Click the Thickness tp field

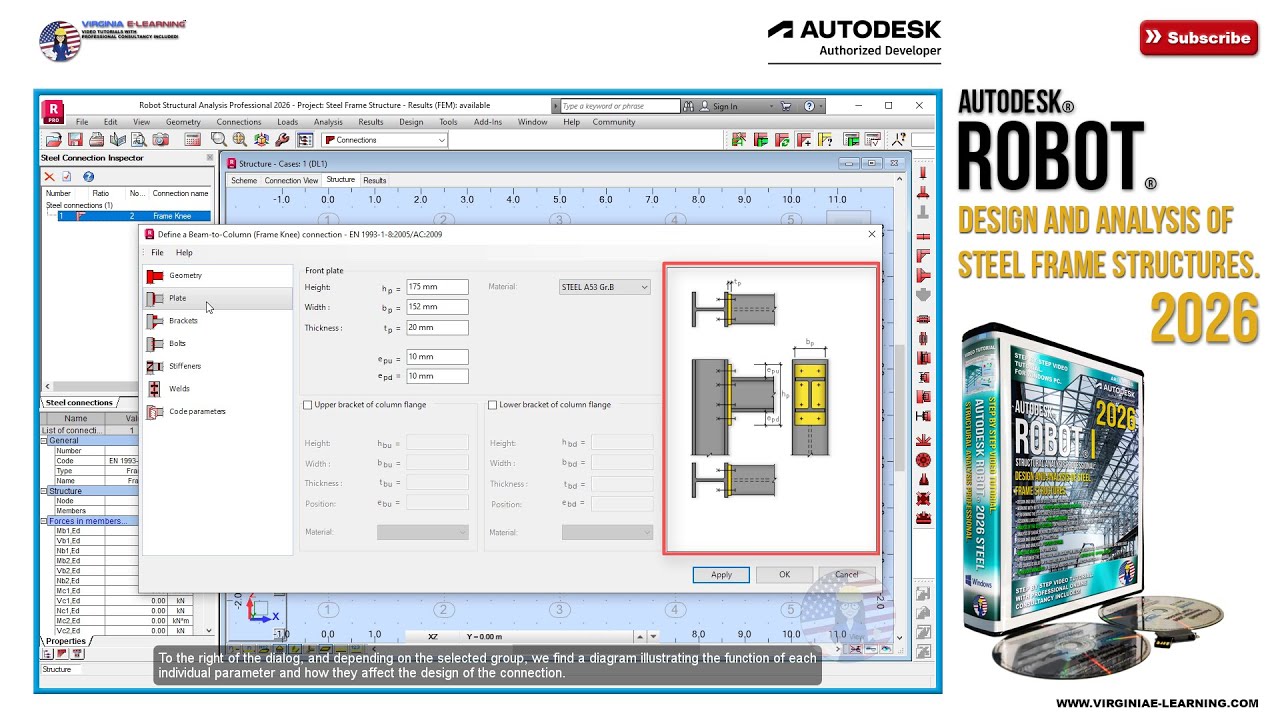point(437,327)
